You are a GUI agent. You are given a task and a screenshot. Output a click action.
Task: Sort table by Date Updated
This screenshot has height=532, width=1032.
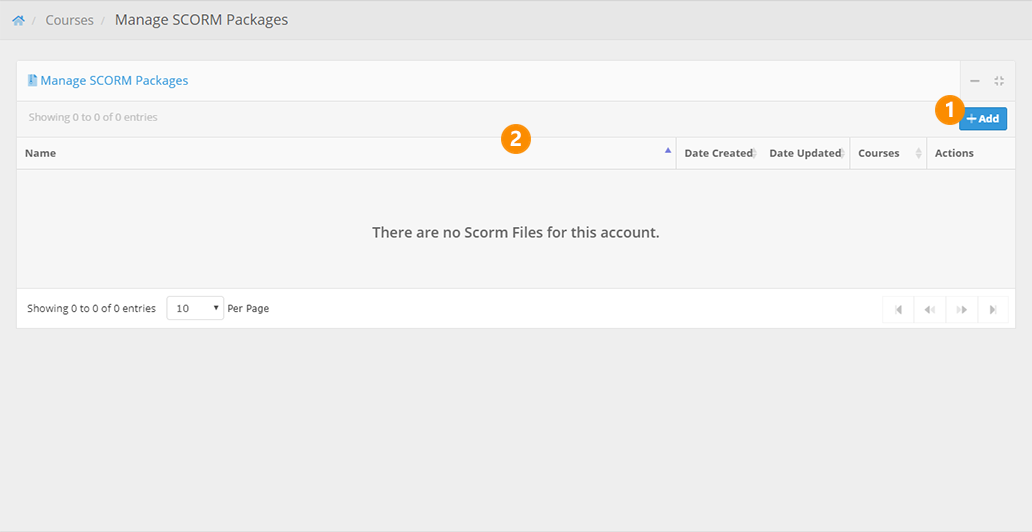click(804, 153)
